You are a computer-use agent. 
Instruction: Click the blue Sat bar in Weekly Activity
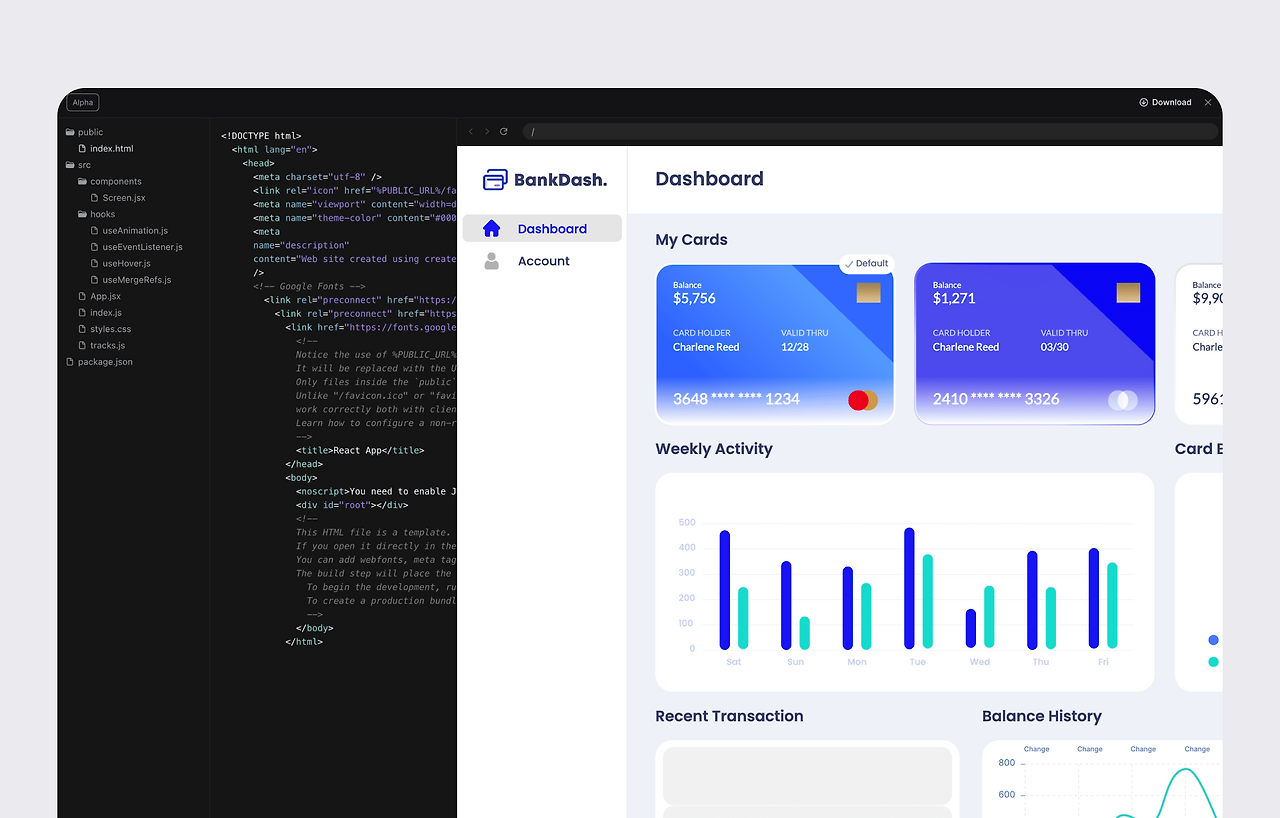[x=725, y=590]
